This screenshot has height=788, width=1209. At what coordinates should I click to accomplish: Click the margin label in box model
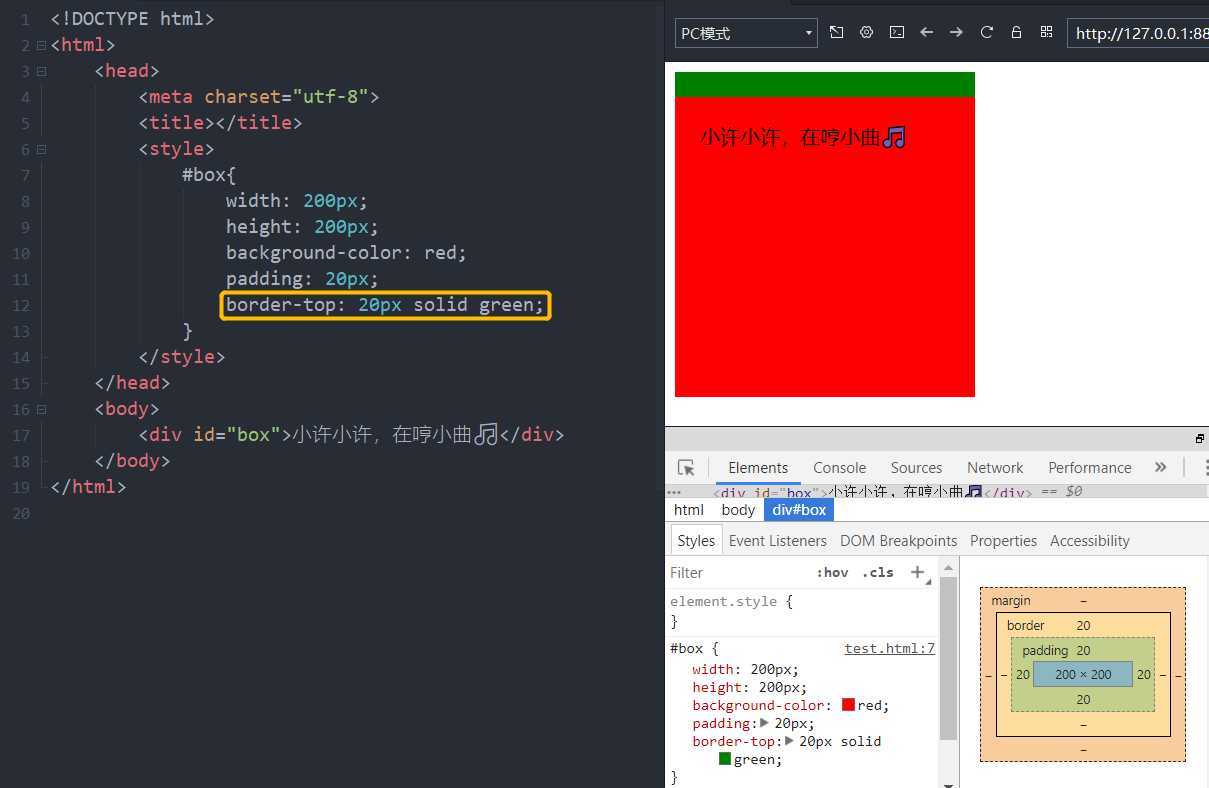1010,600
